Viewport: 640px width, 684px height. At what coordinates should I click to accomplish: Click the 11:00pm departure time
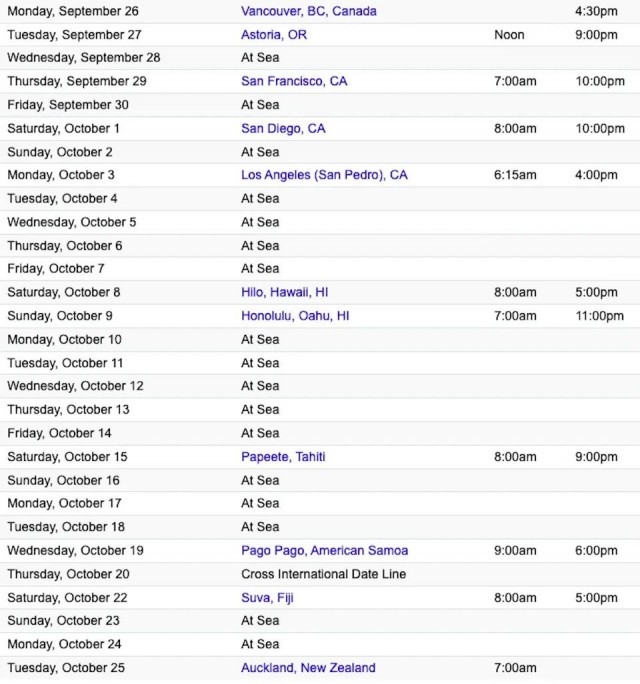(x=599, y=316)
